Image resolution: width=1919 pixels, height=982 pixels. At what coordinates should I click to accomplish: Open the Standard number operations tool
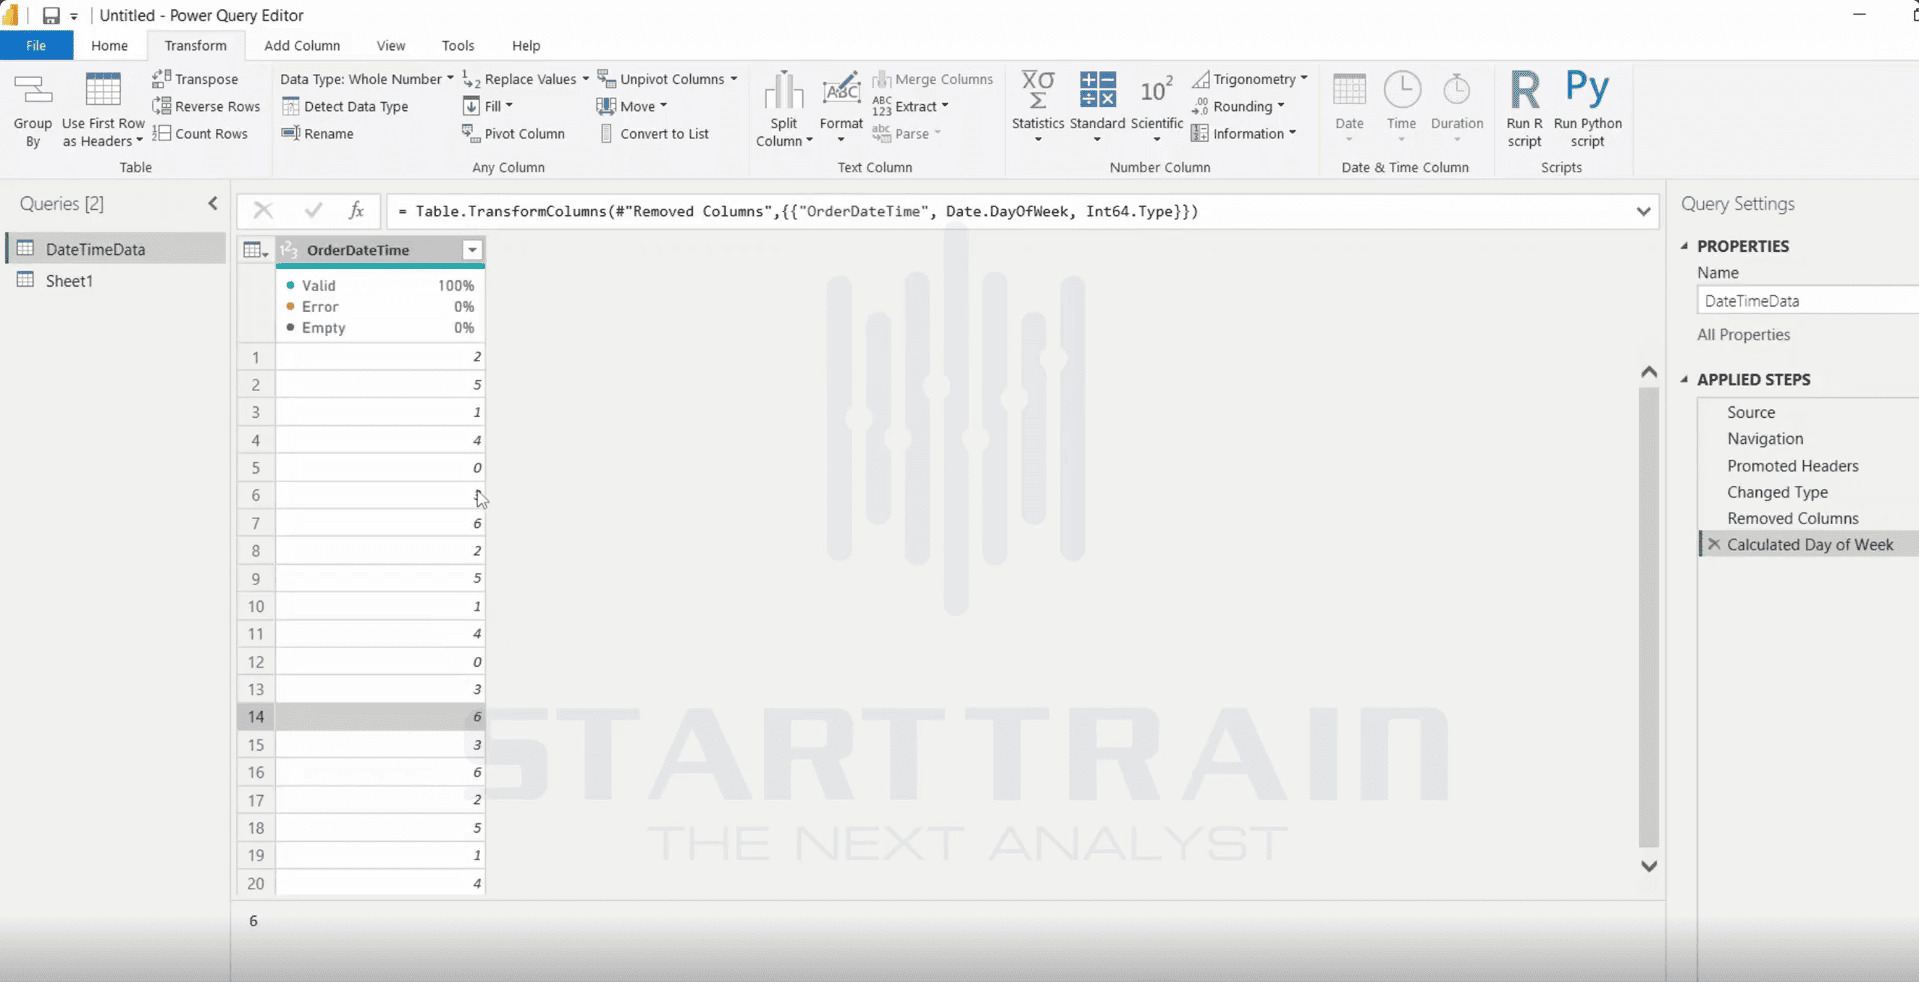tap(1097, 107)
